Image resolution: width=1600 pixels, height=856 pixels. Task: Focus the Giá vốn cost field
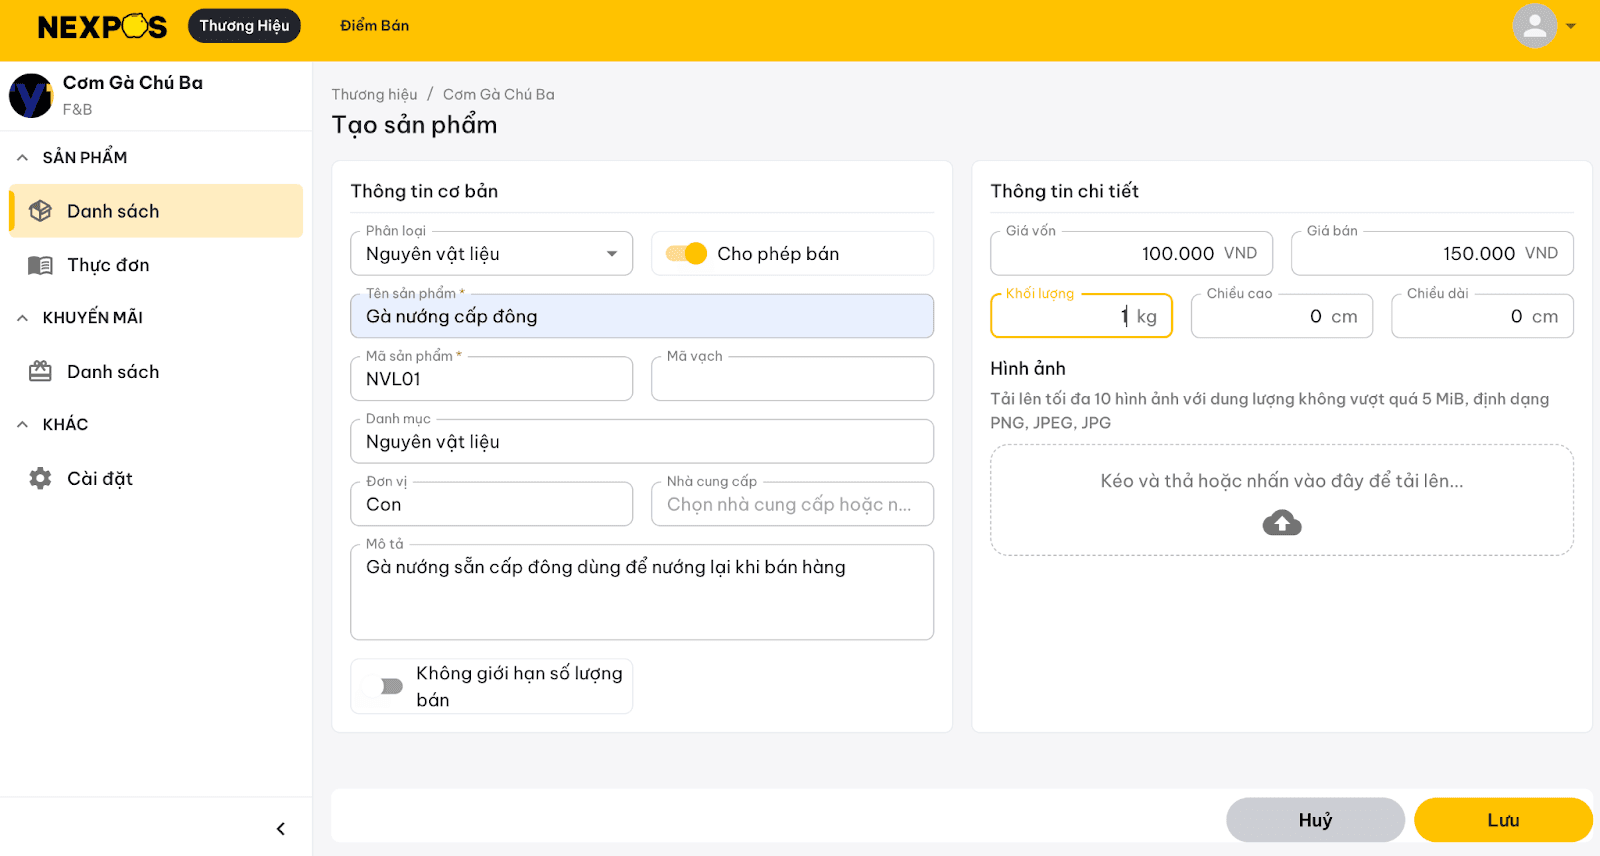pos(1131,254)
